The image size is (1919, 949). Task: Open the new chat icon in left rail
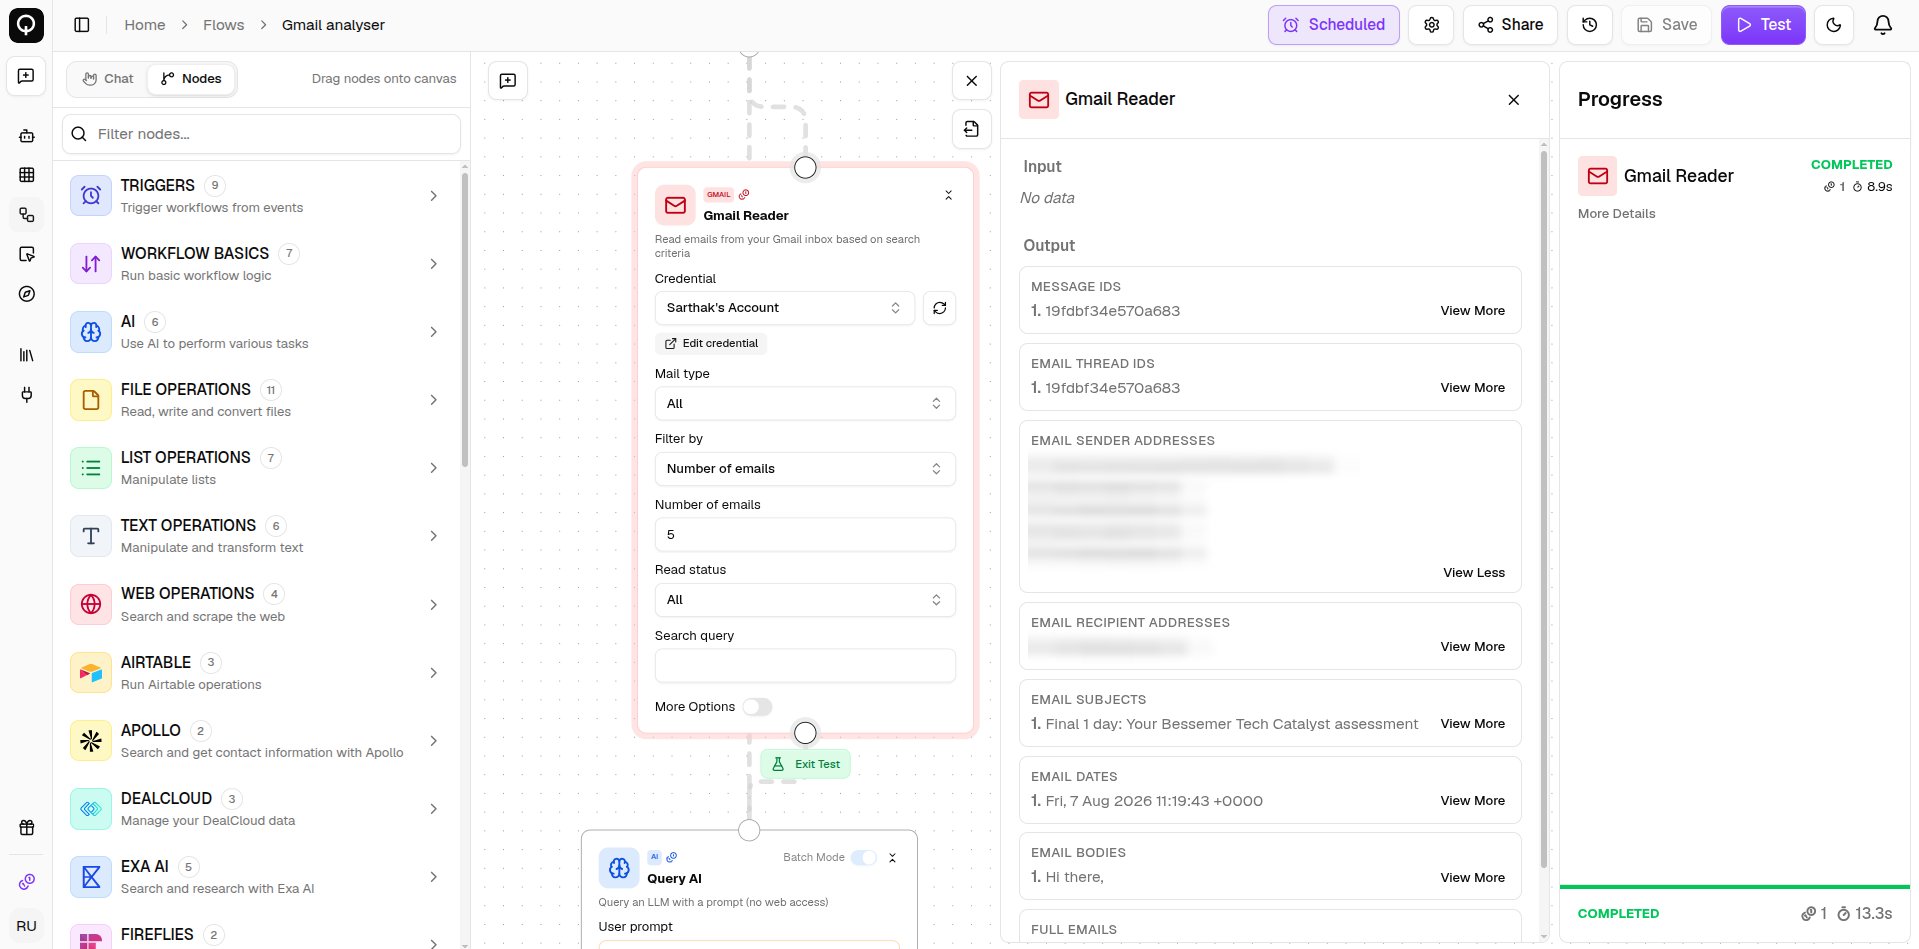click(27, 76)
